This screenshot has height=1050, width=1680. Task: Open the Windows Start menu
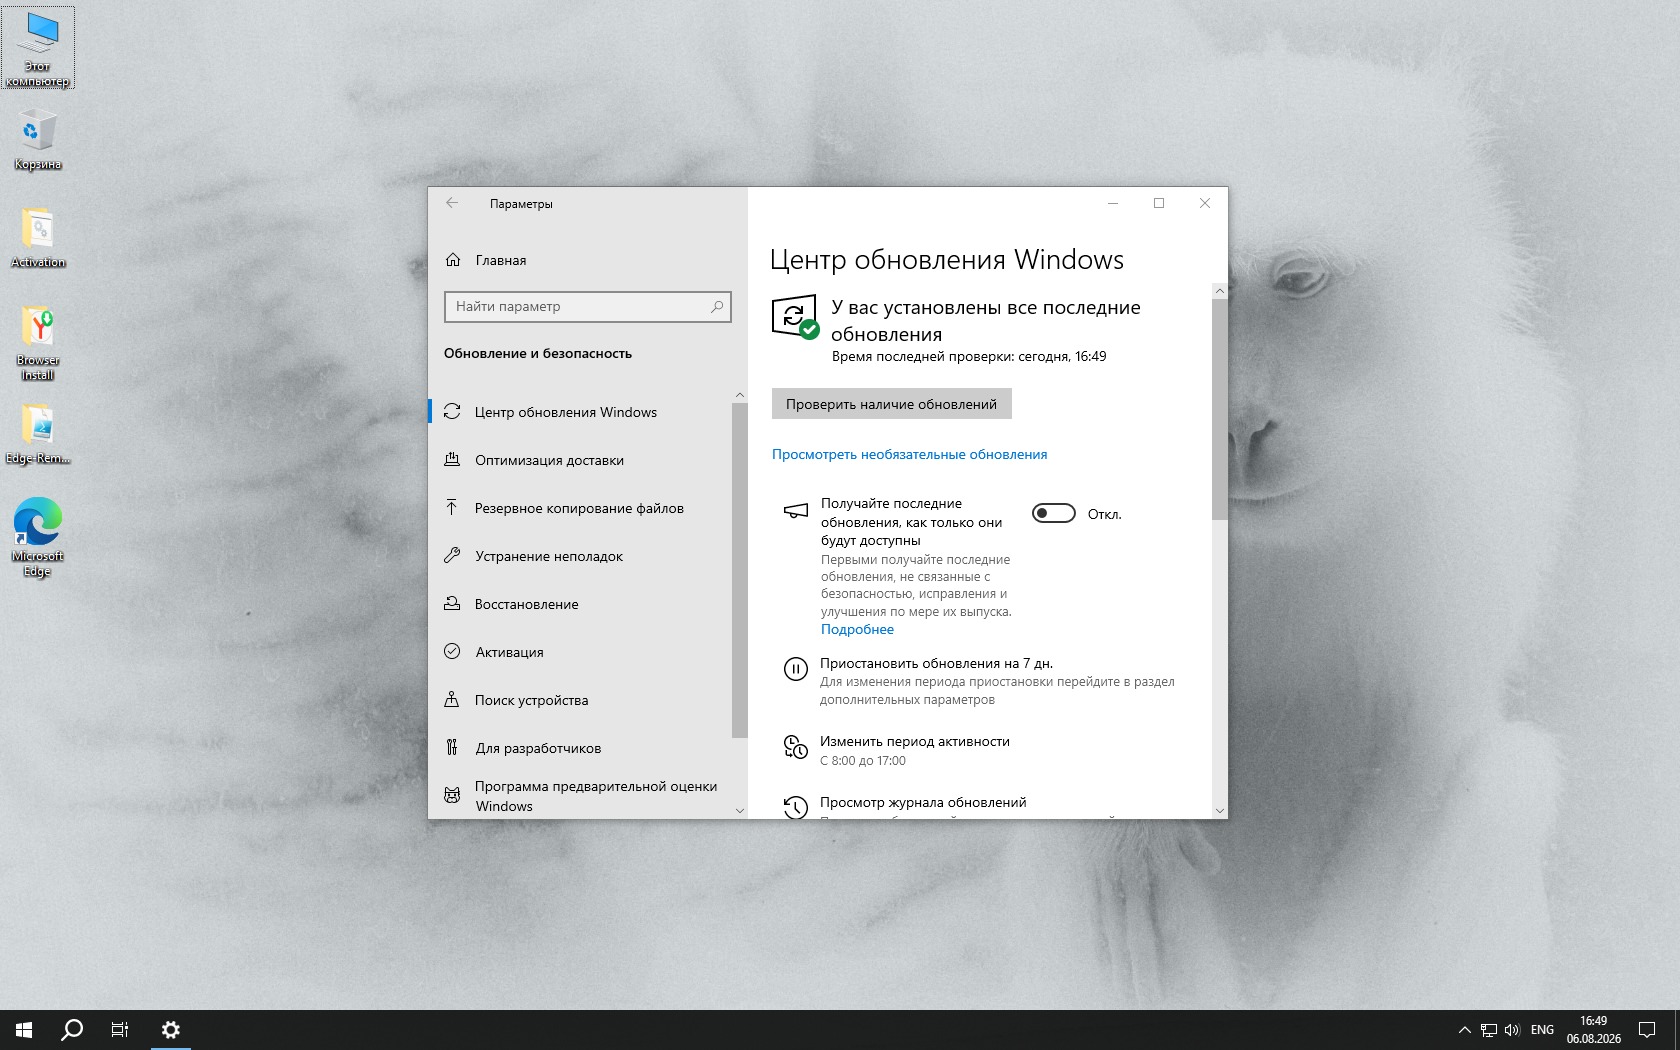point(24,1030)
